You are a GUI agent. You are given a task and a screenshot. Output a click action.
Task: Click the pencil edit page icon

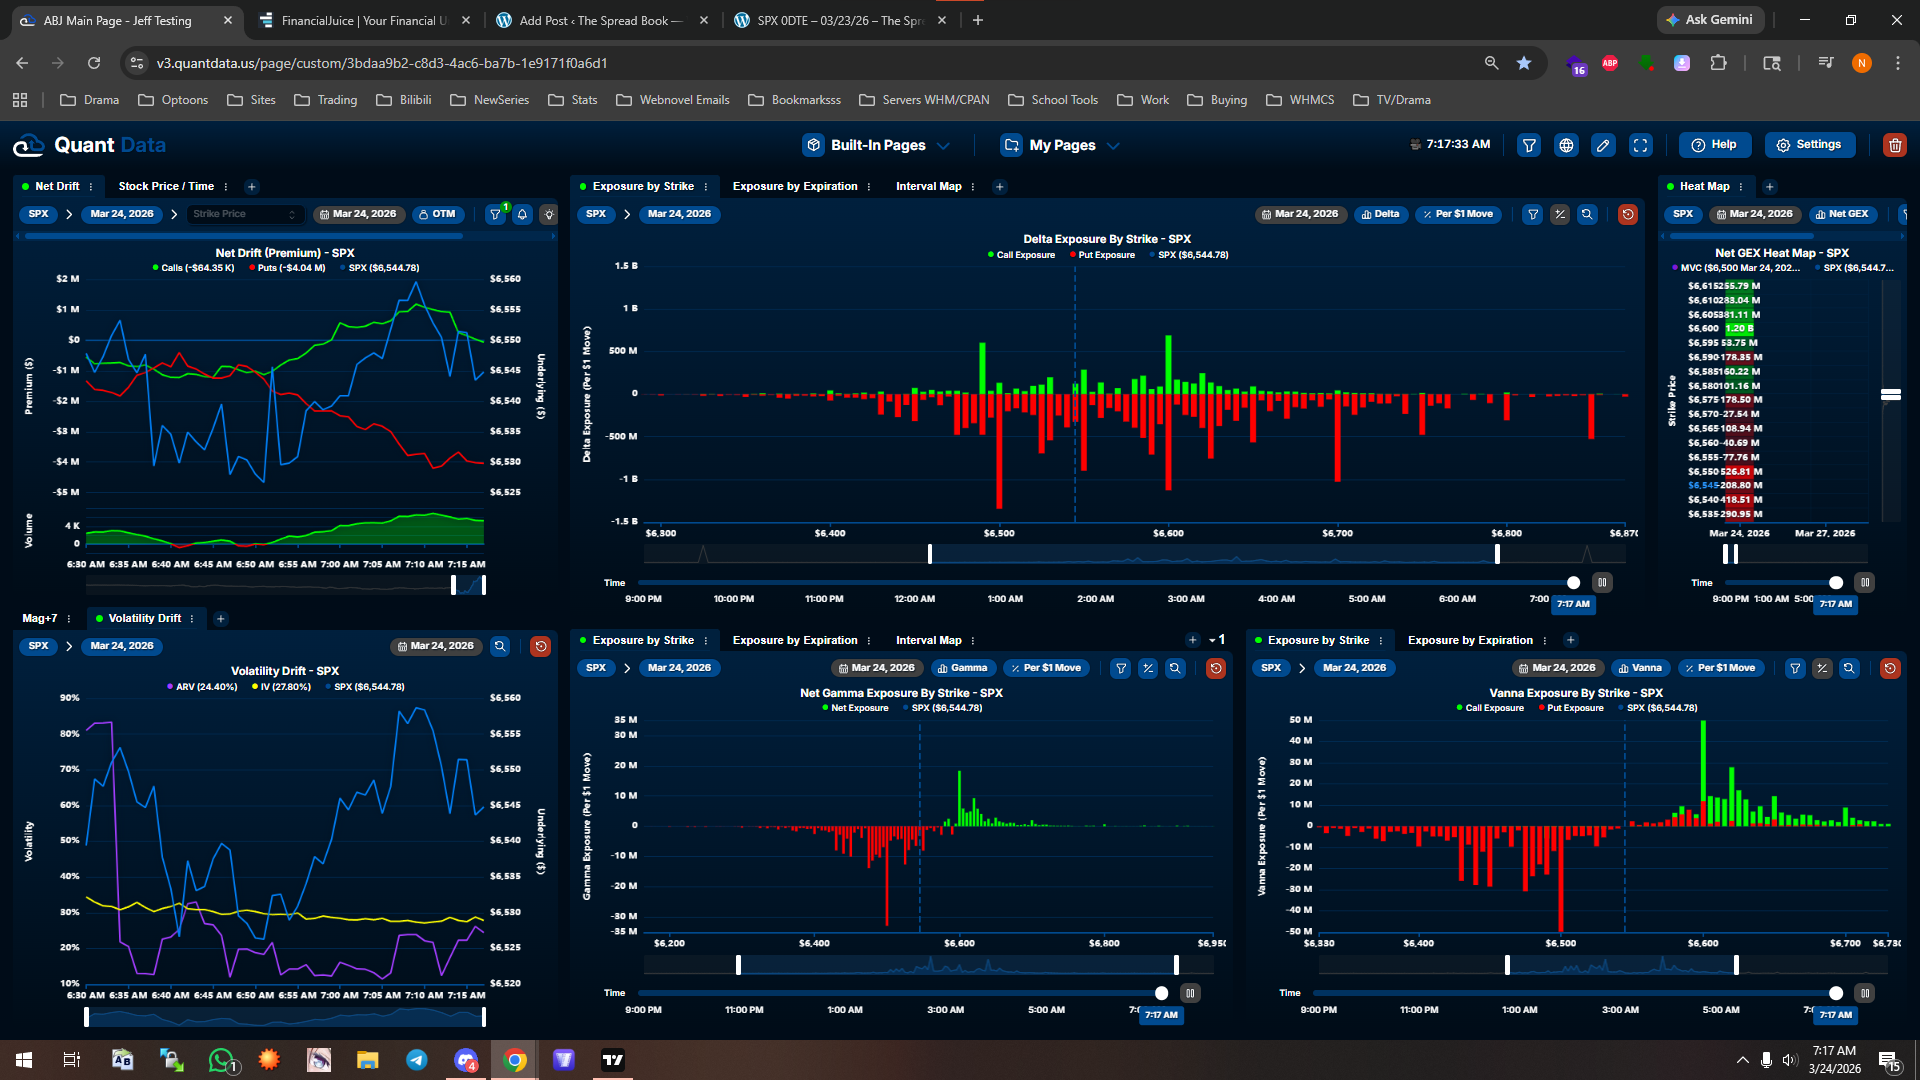pyautogui.click(x=1603, y=145)
